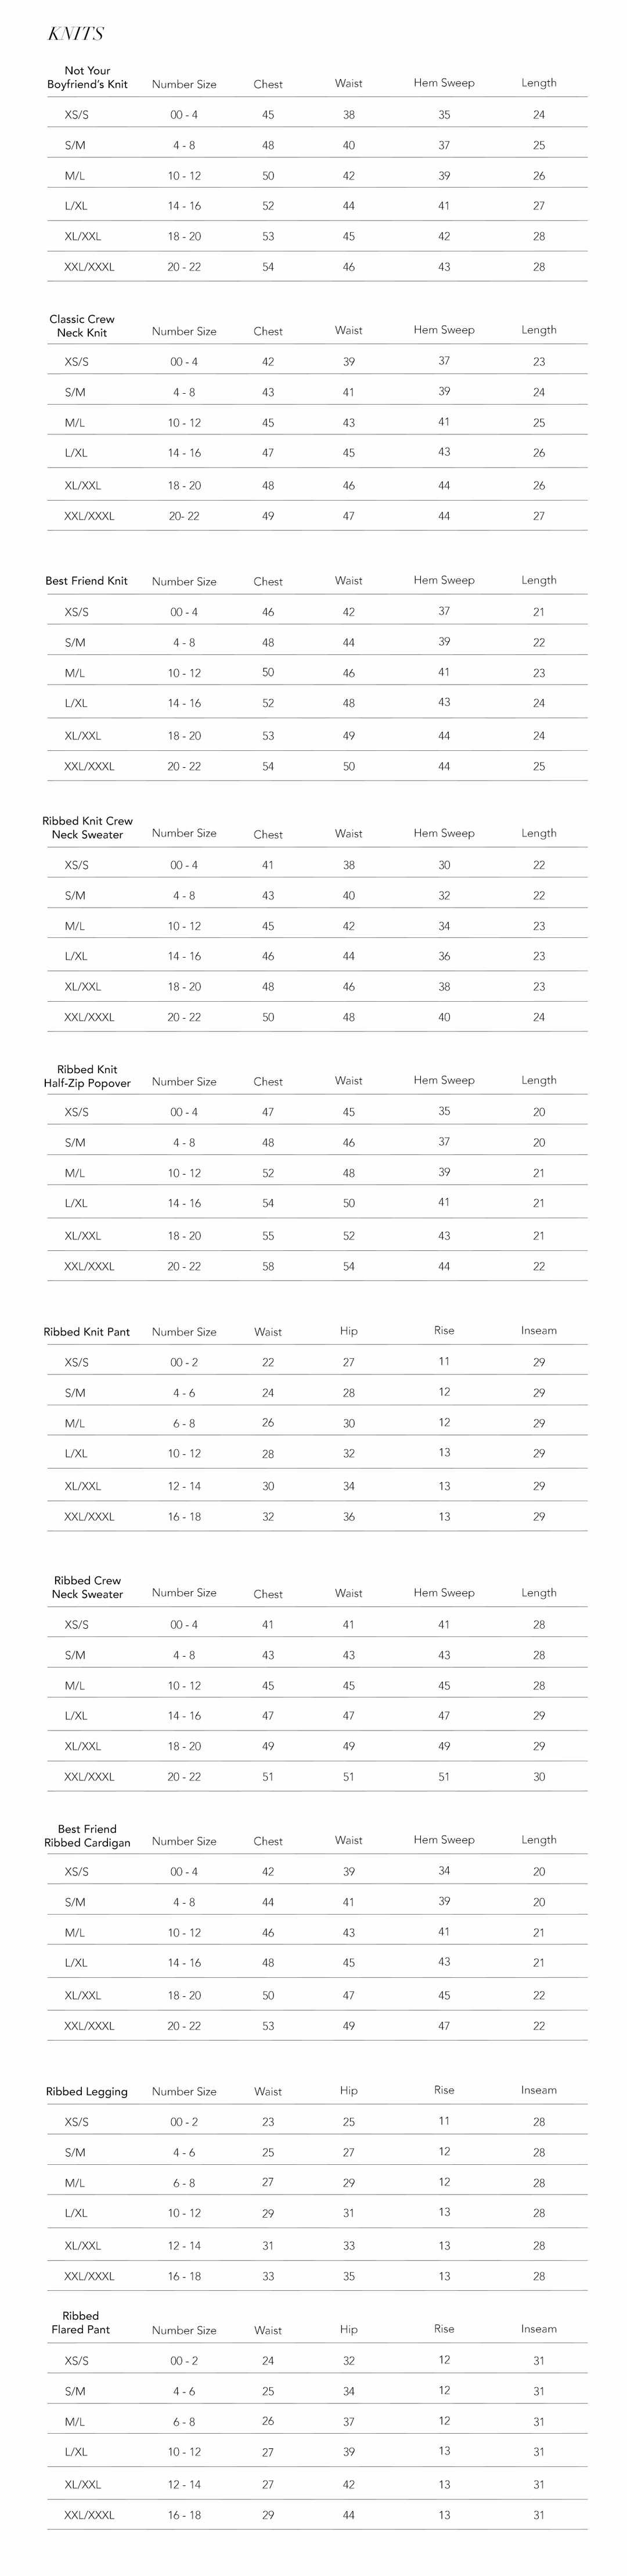Image resolution: width=627 pixels, height=2576 pixels.
Task: Click the Classic Crew Neck Knit table title
Action: 82,326
